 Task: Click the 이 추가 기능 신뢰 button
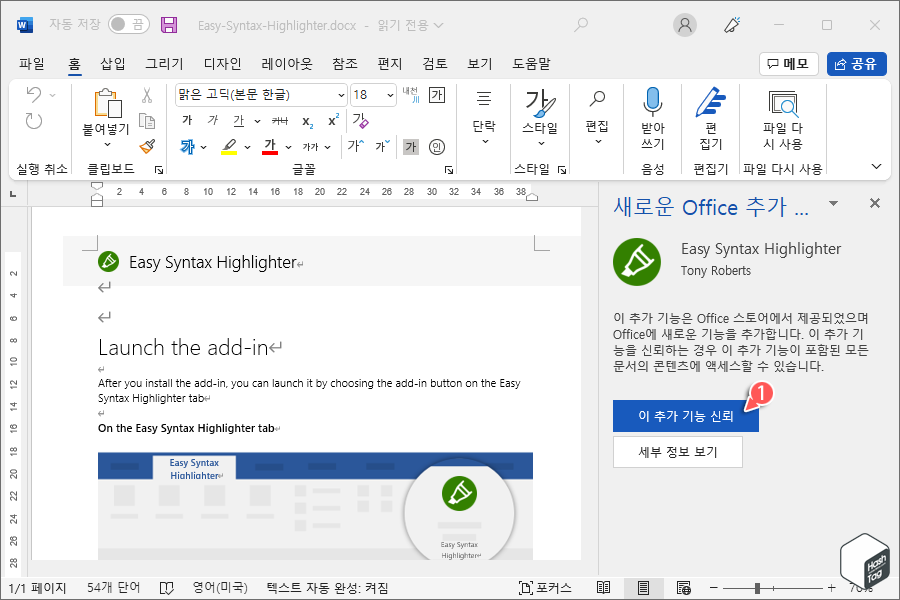pyautogui.click(x=685, y=415)
